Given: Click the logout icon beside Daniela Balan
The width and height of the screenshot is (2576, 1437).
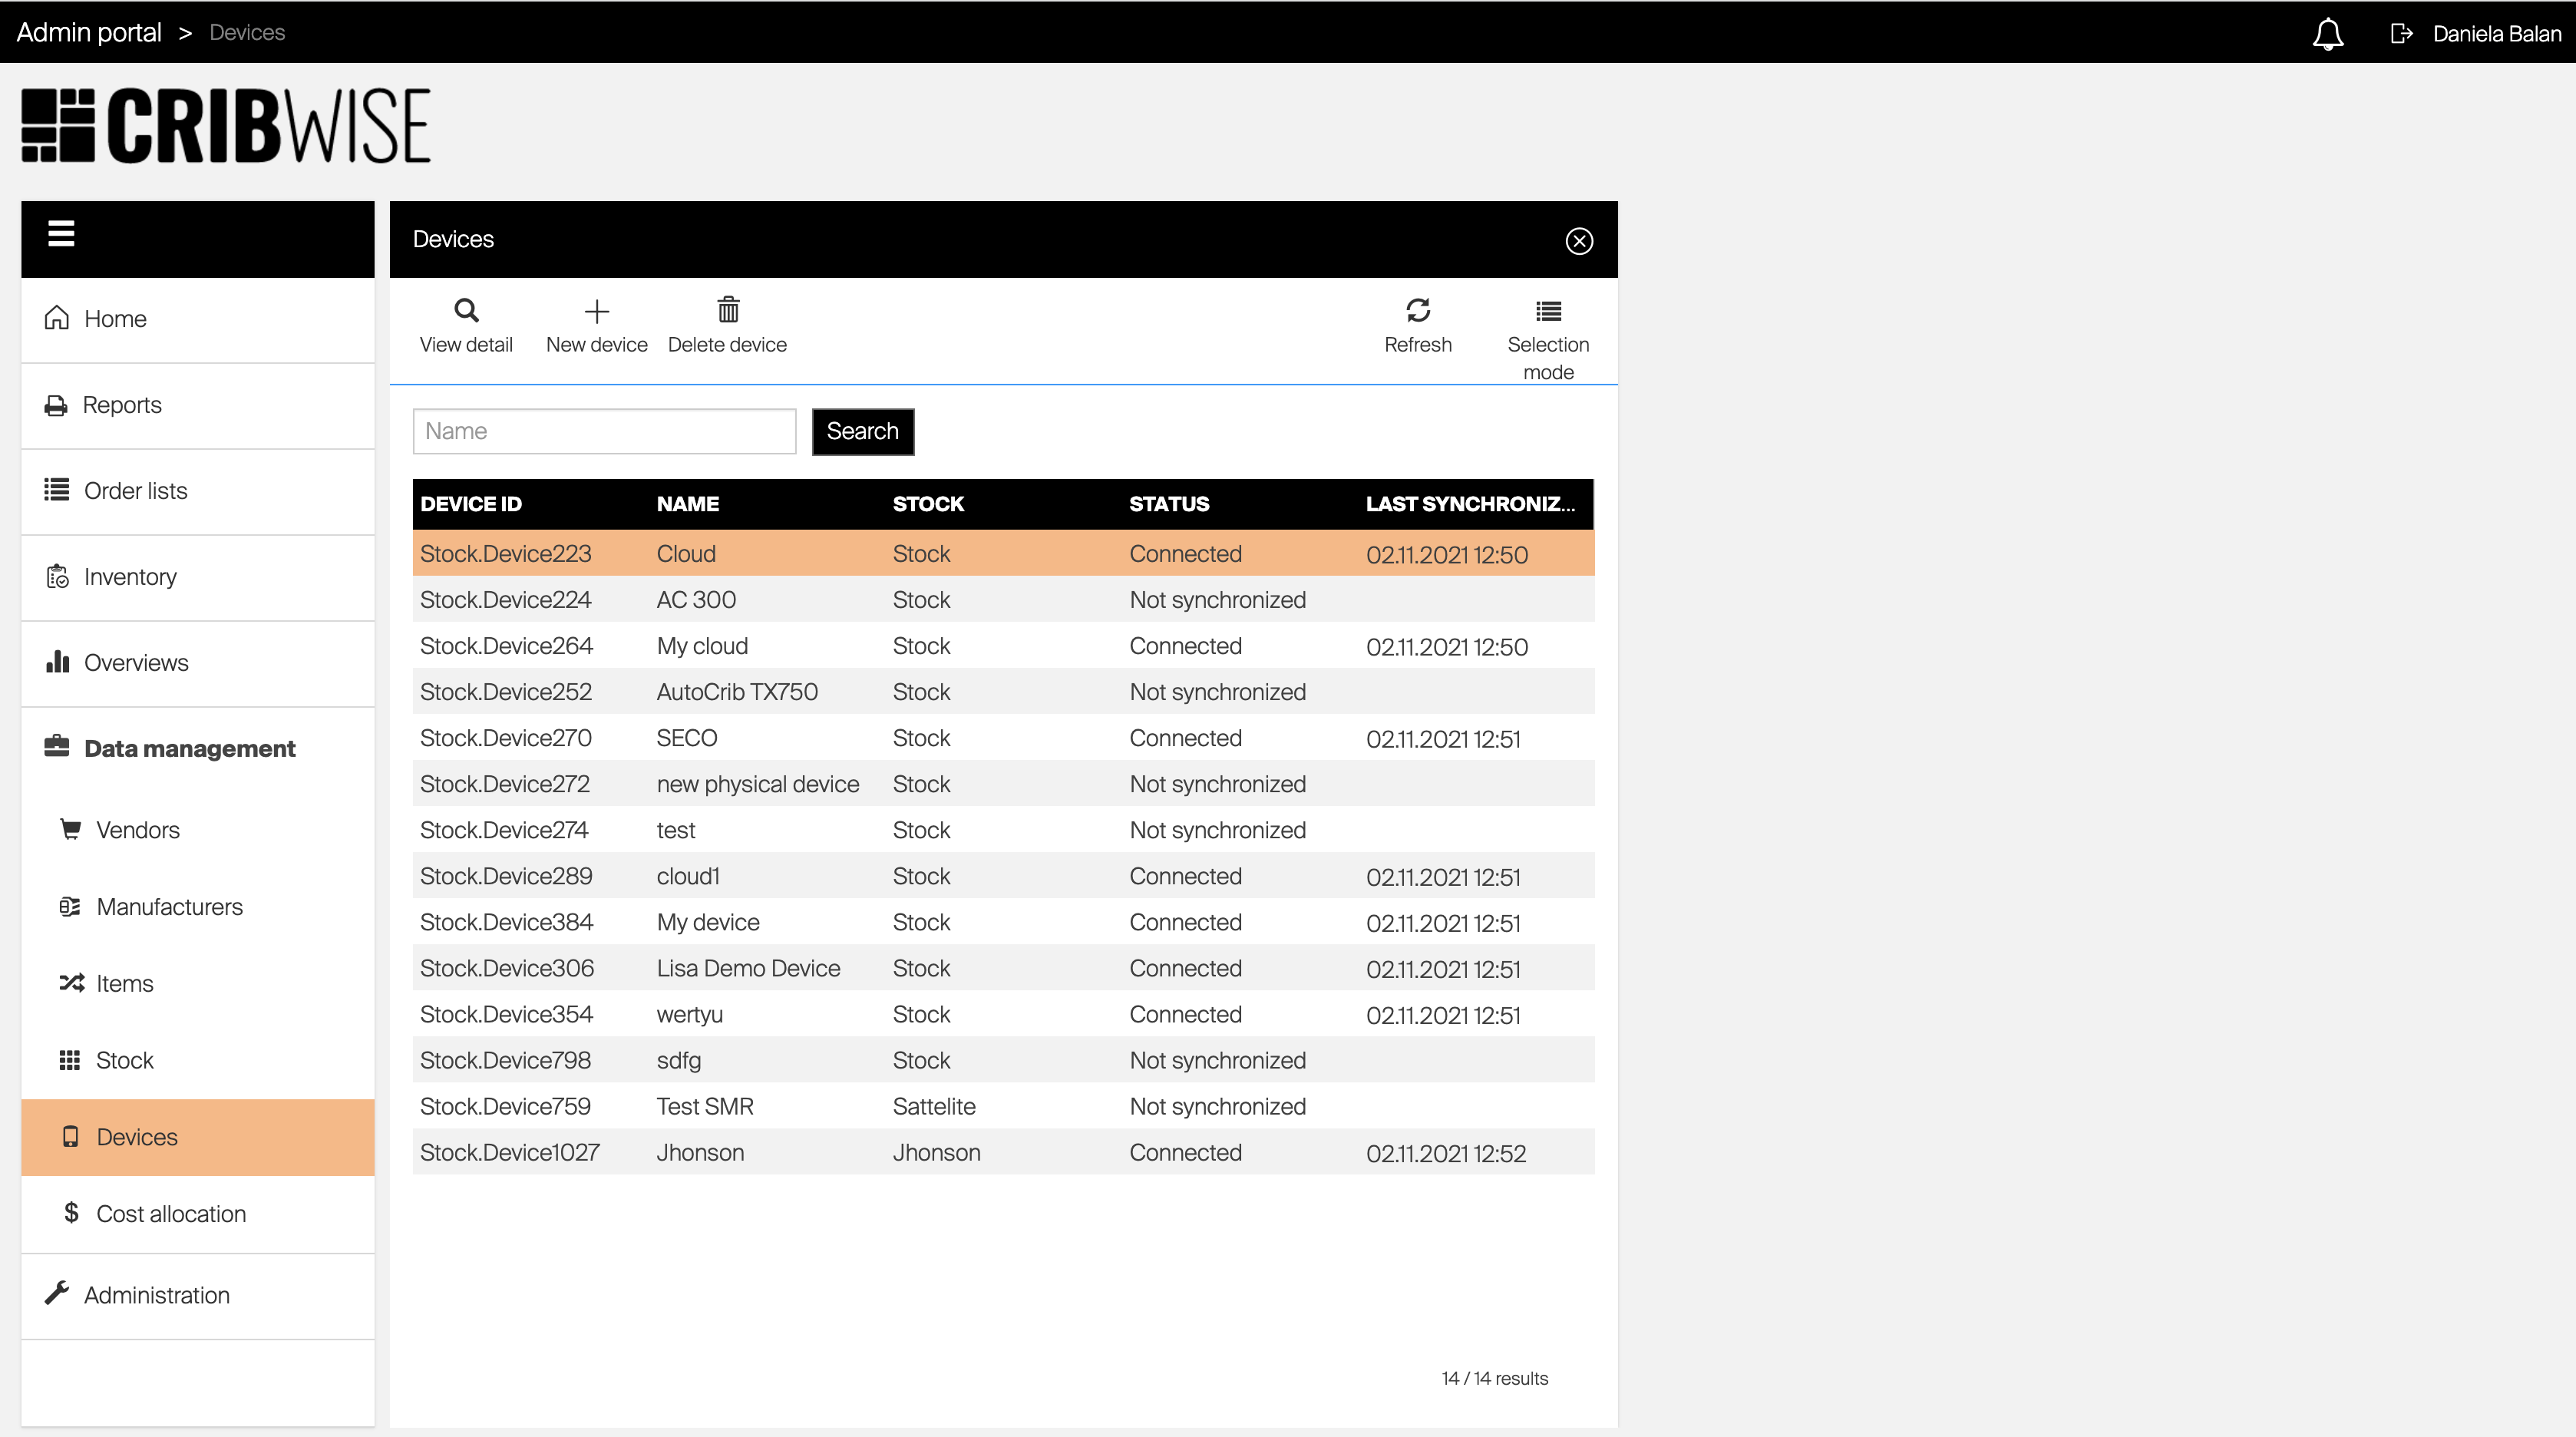Looking at the screenshot, I should [2400, 34].
